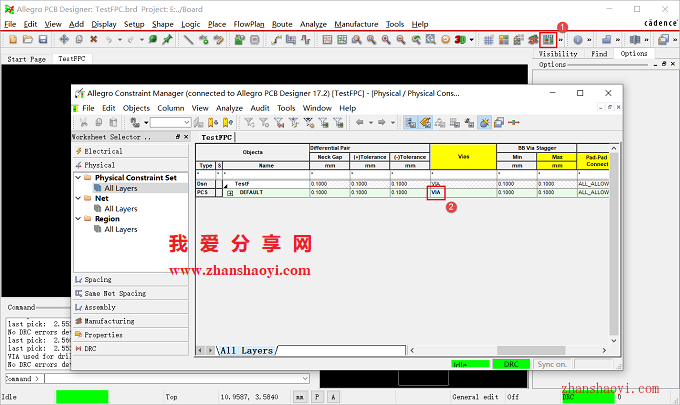Image resolution: width=680 pixels, height=405 pixels.
Task: Open the Objects menu in Constraint Manager
Action: 136,108
